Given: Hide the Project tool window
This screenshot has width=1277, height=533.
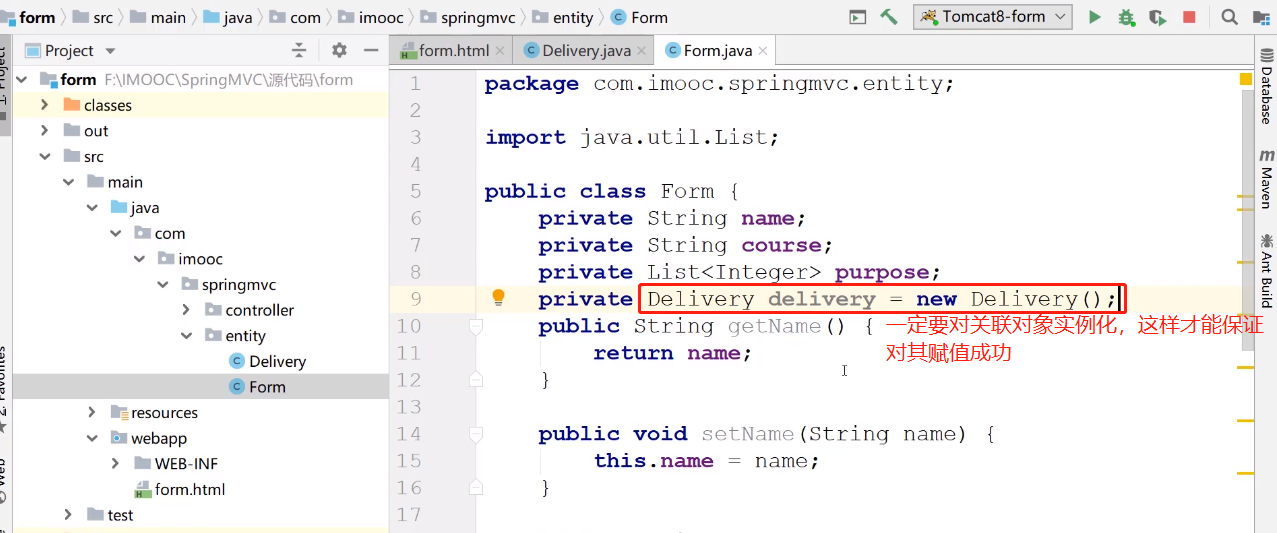Looking at the screenshot, I should (x=371, y=50).
